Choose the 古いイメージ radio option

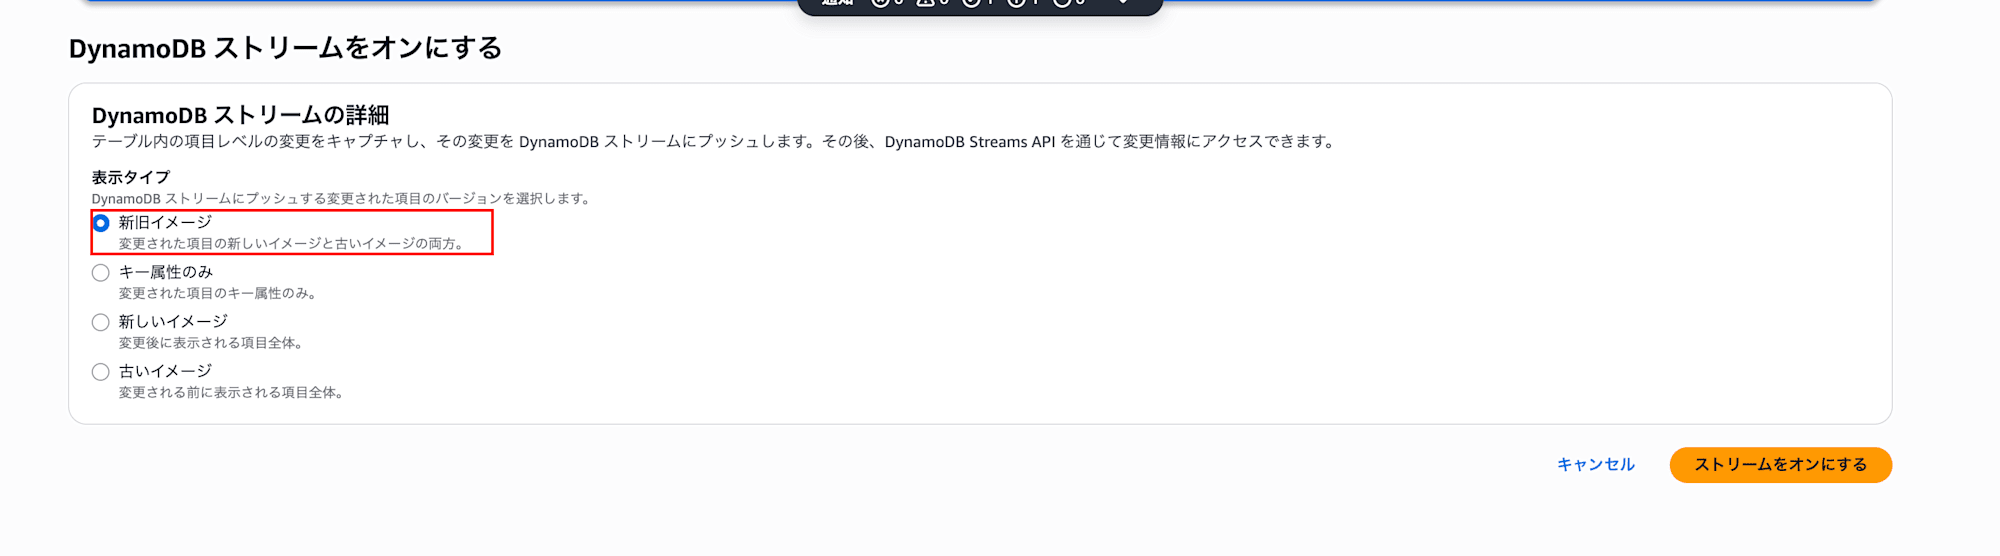point(101,372)
